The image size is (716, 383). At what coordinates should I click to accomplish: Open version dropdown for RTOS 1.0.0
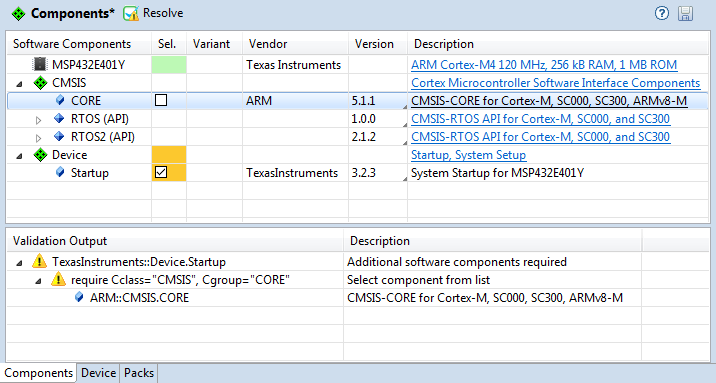tap(404, 125)
